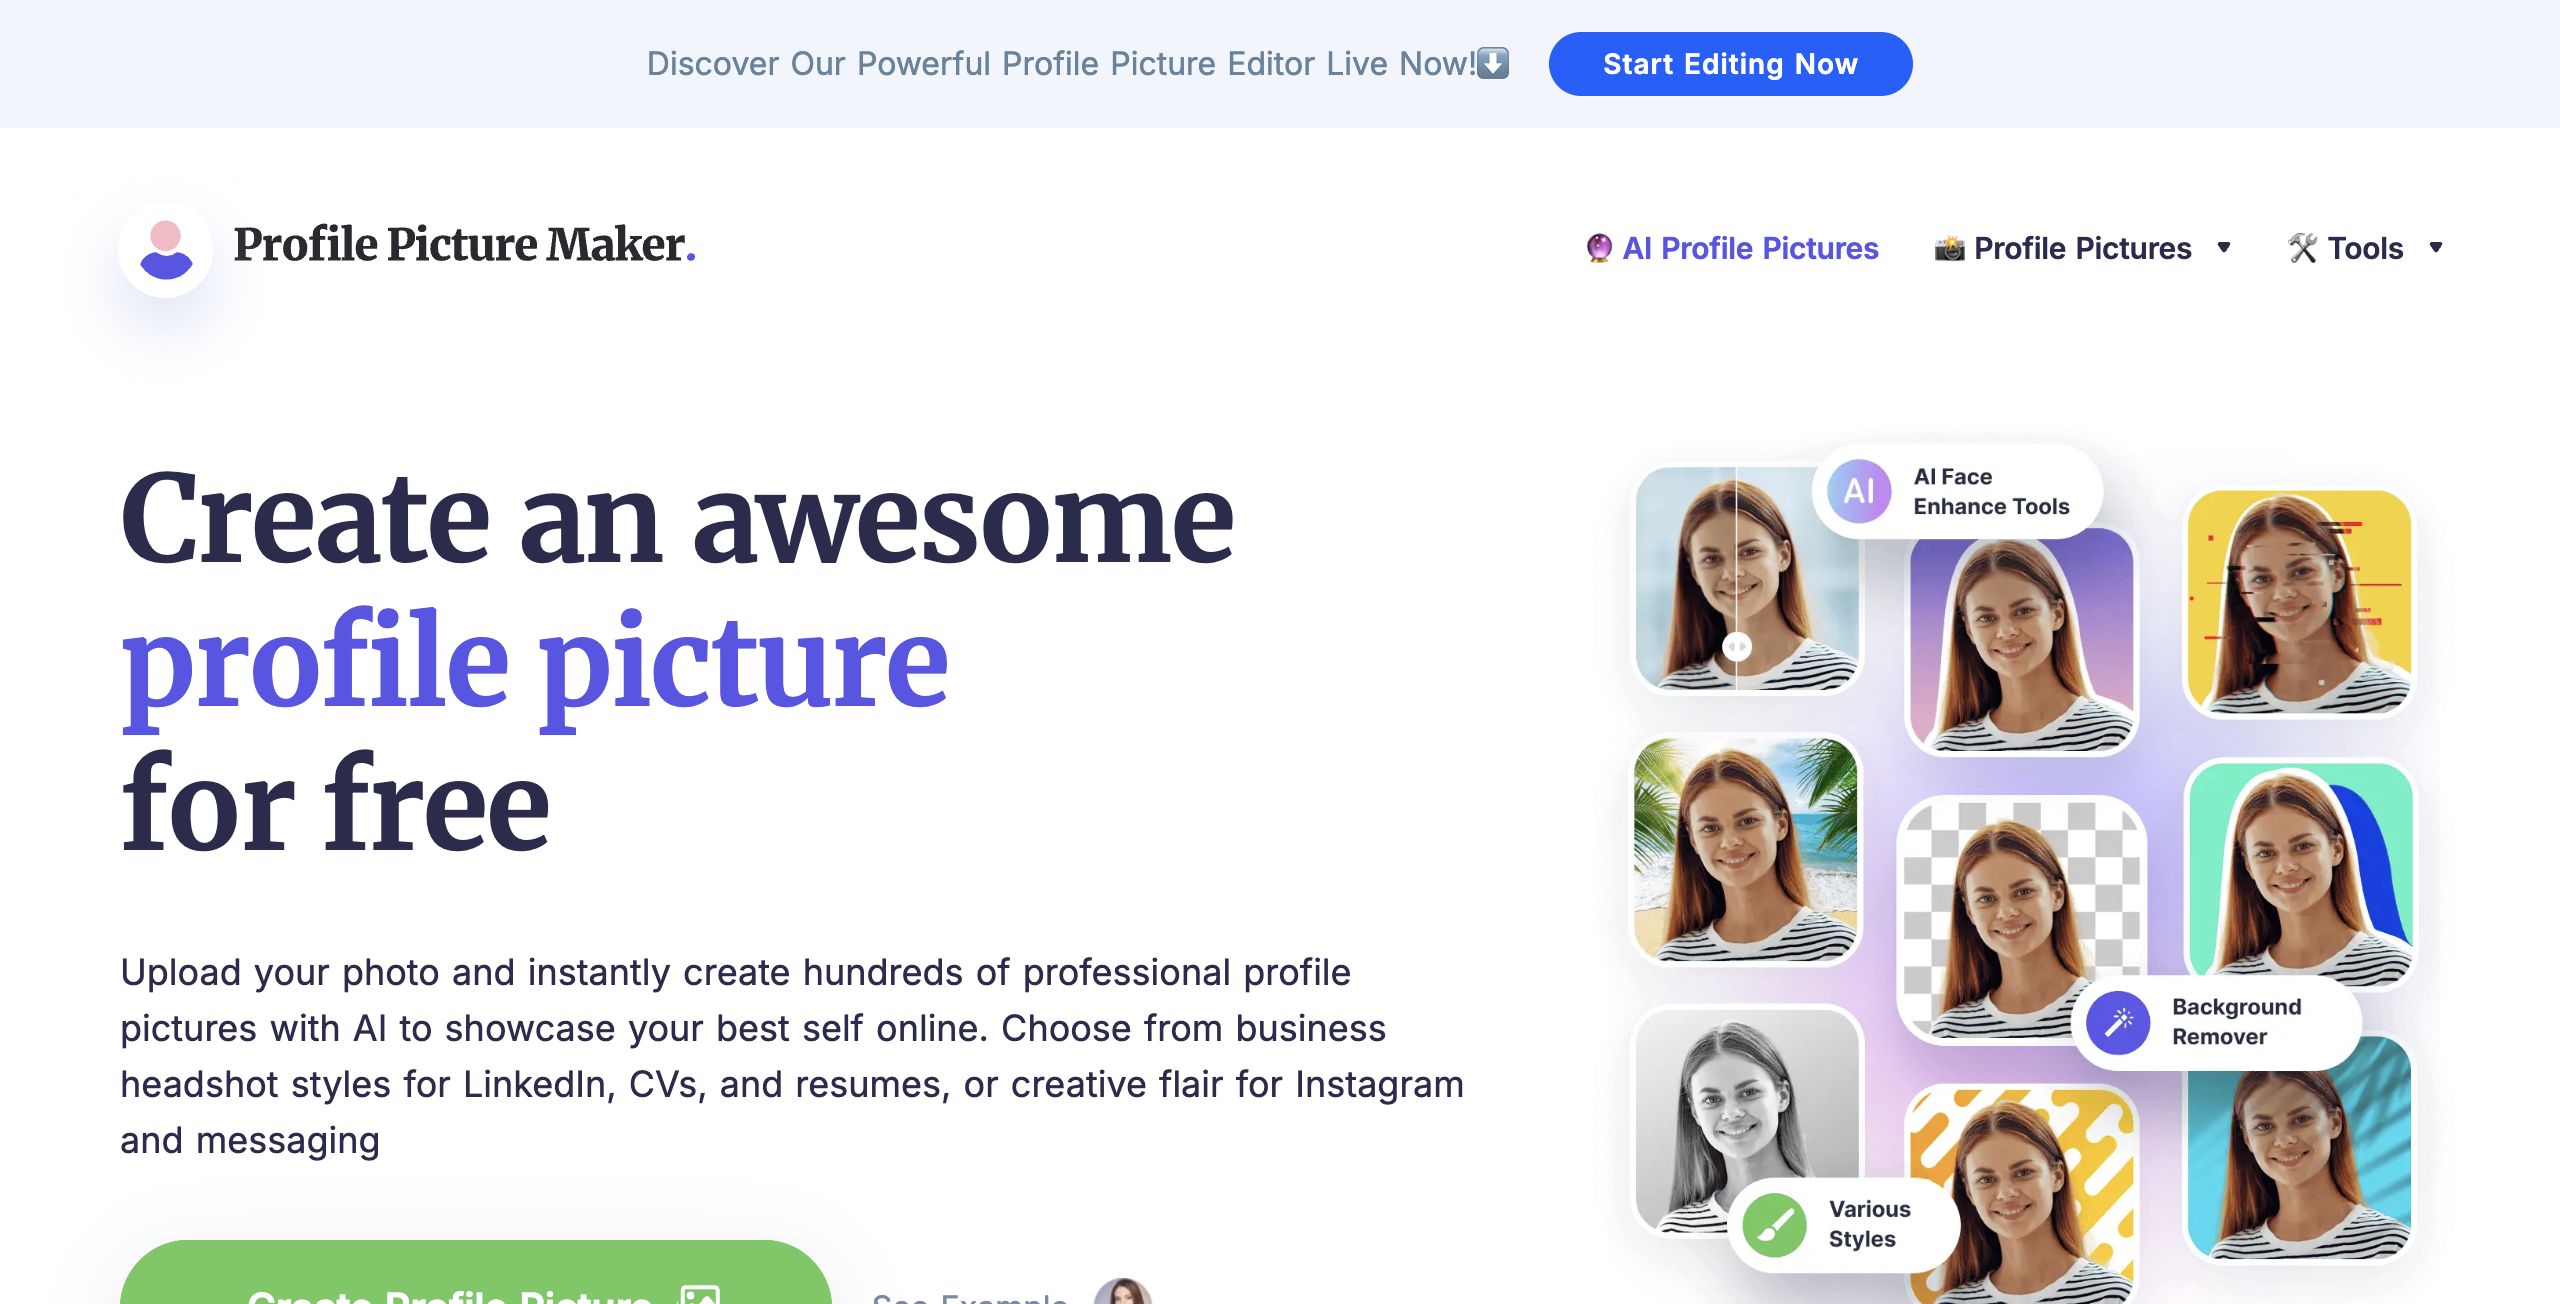Open the Tools menu label

point(2365,248)
